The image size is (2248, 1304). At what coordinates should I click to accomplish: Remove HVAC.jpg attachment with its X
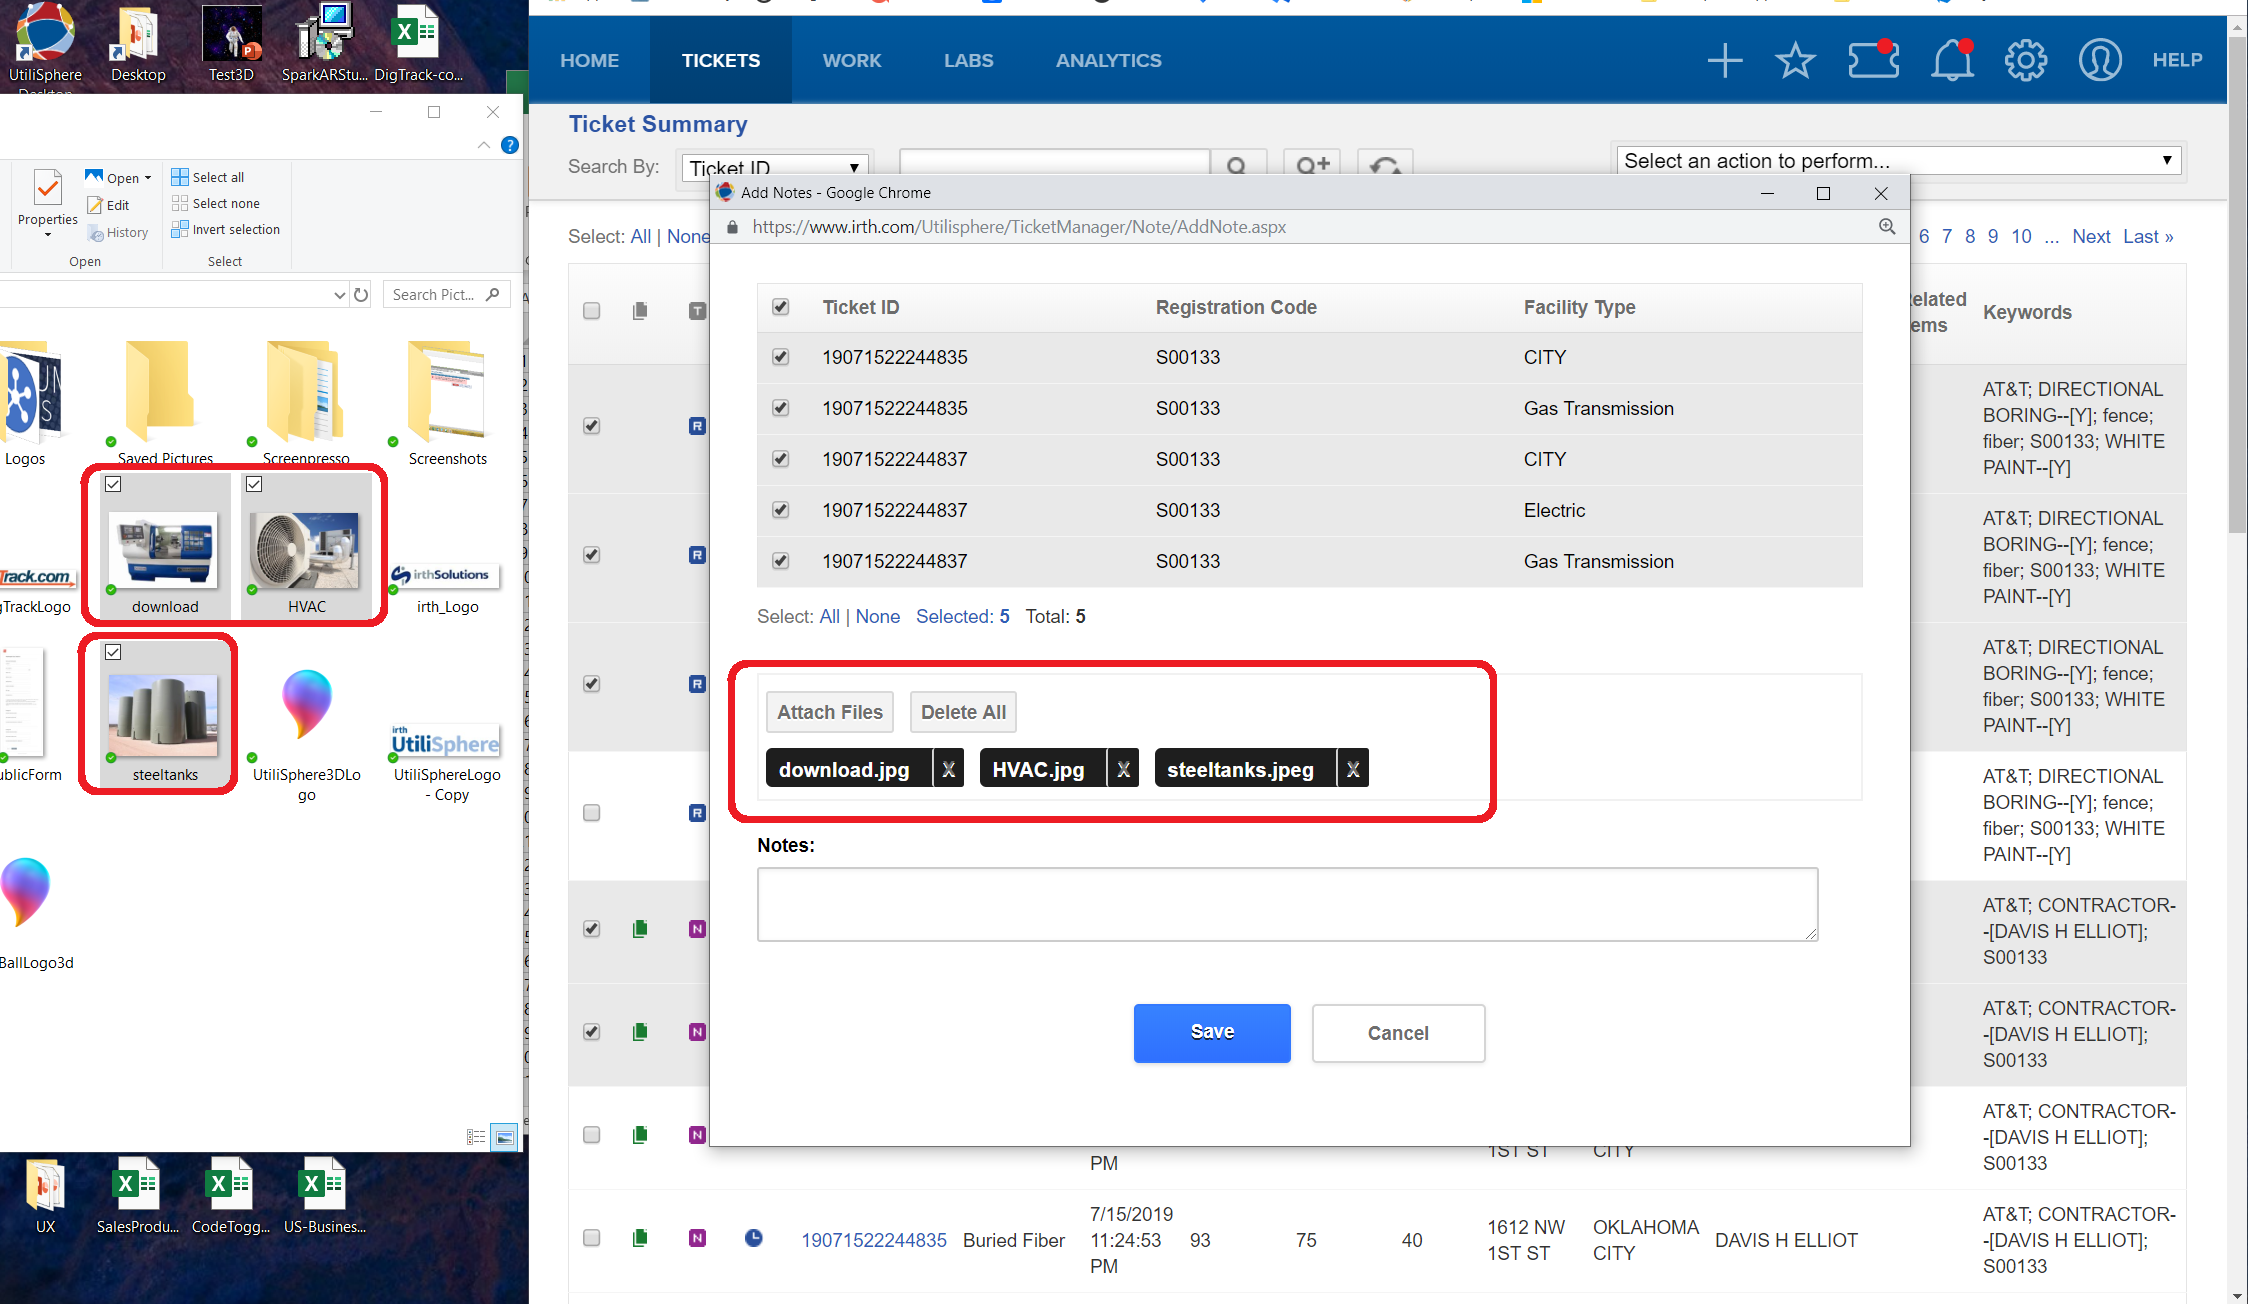coord(1123,769)
